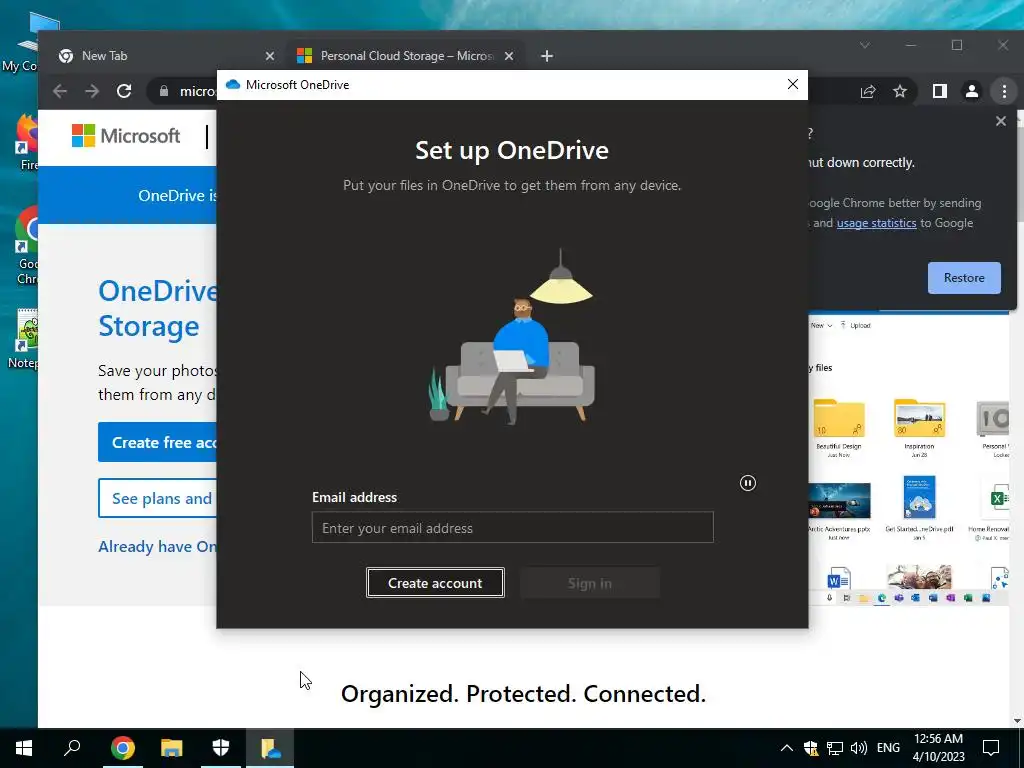
Task: Bookmark this tab with the star icon
Action: pyautogui.click(x=900, y=91)
